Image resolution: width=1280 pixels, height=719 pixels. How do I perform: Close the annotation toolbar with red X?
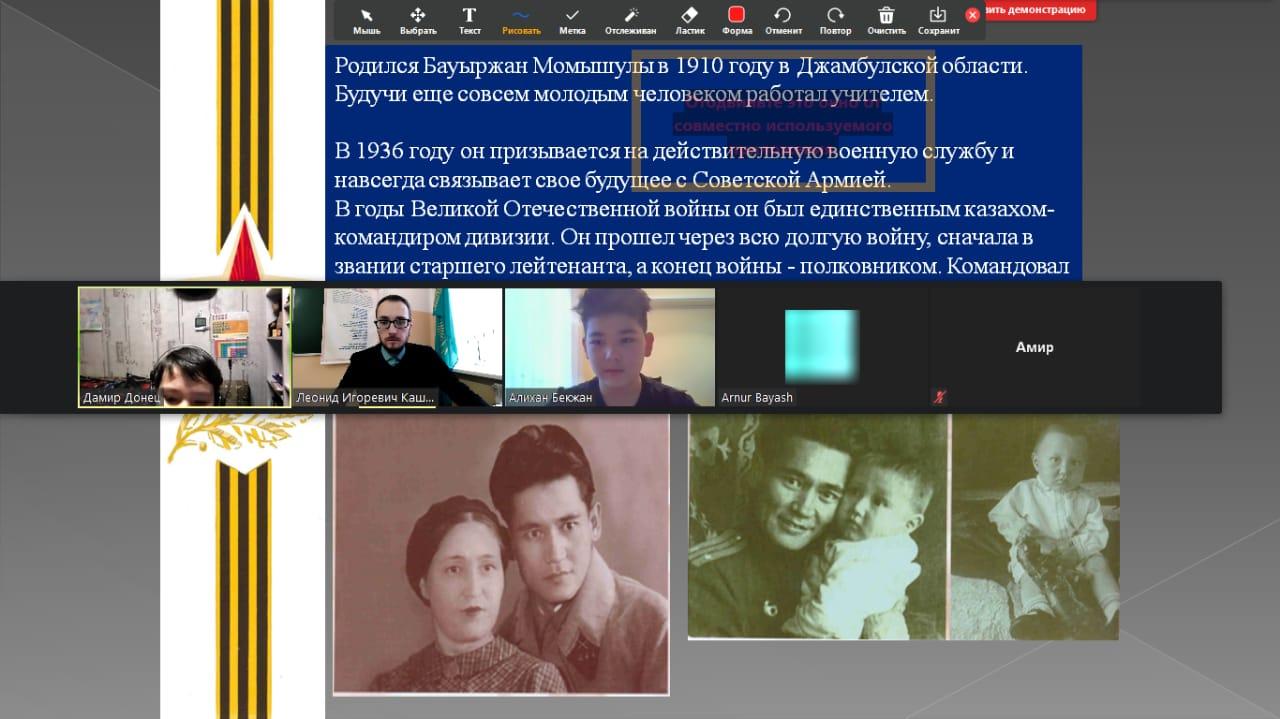pyautogui.click(x=972, y=15)
